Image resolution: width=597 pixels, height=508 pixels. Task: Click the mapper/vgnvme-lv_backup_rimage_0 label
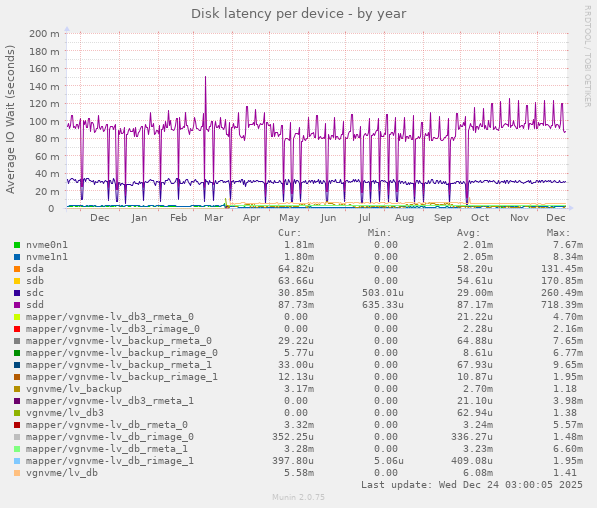[x=122, y=353]
